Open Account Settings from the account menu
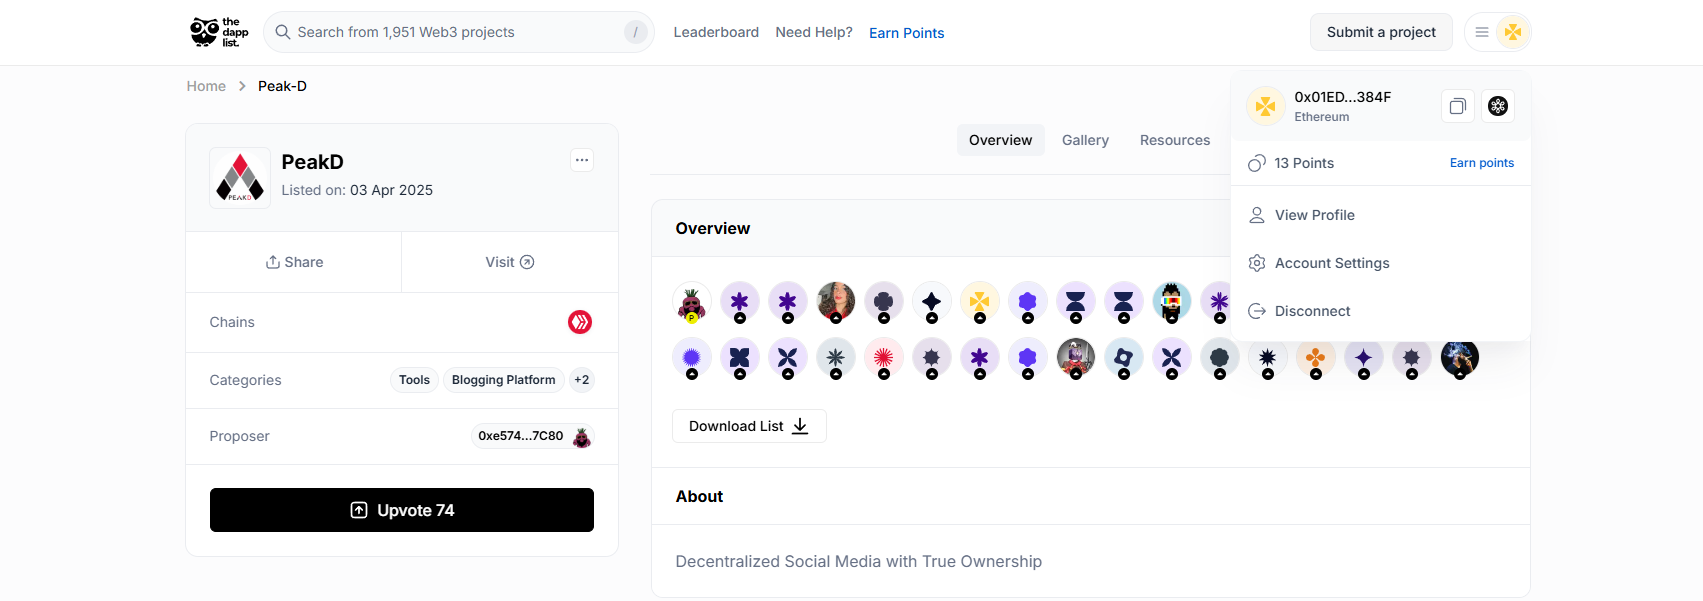1703x601 pixels. tap(1381, 263)
